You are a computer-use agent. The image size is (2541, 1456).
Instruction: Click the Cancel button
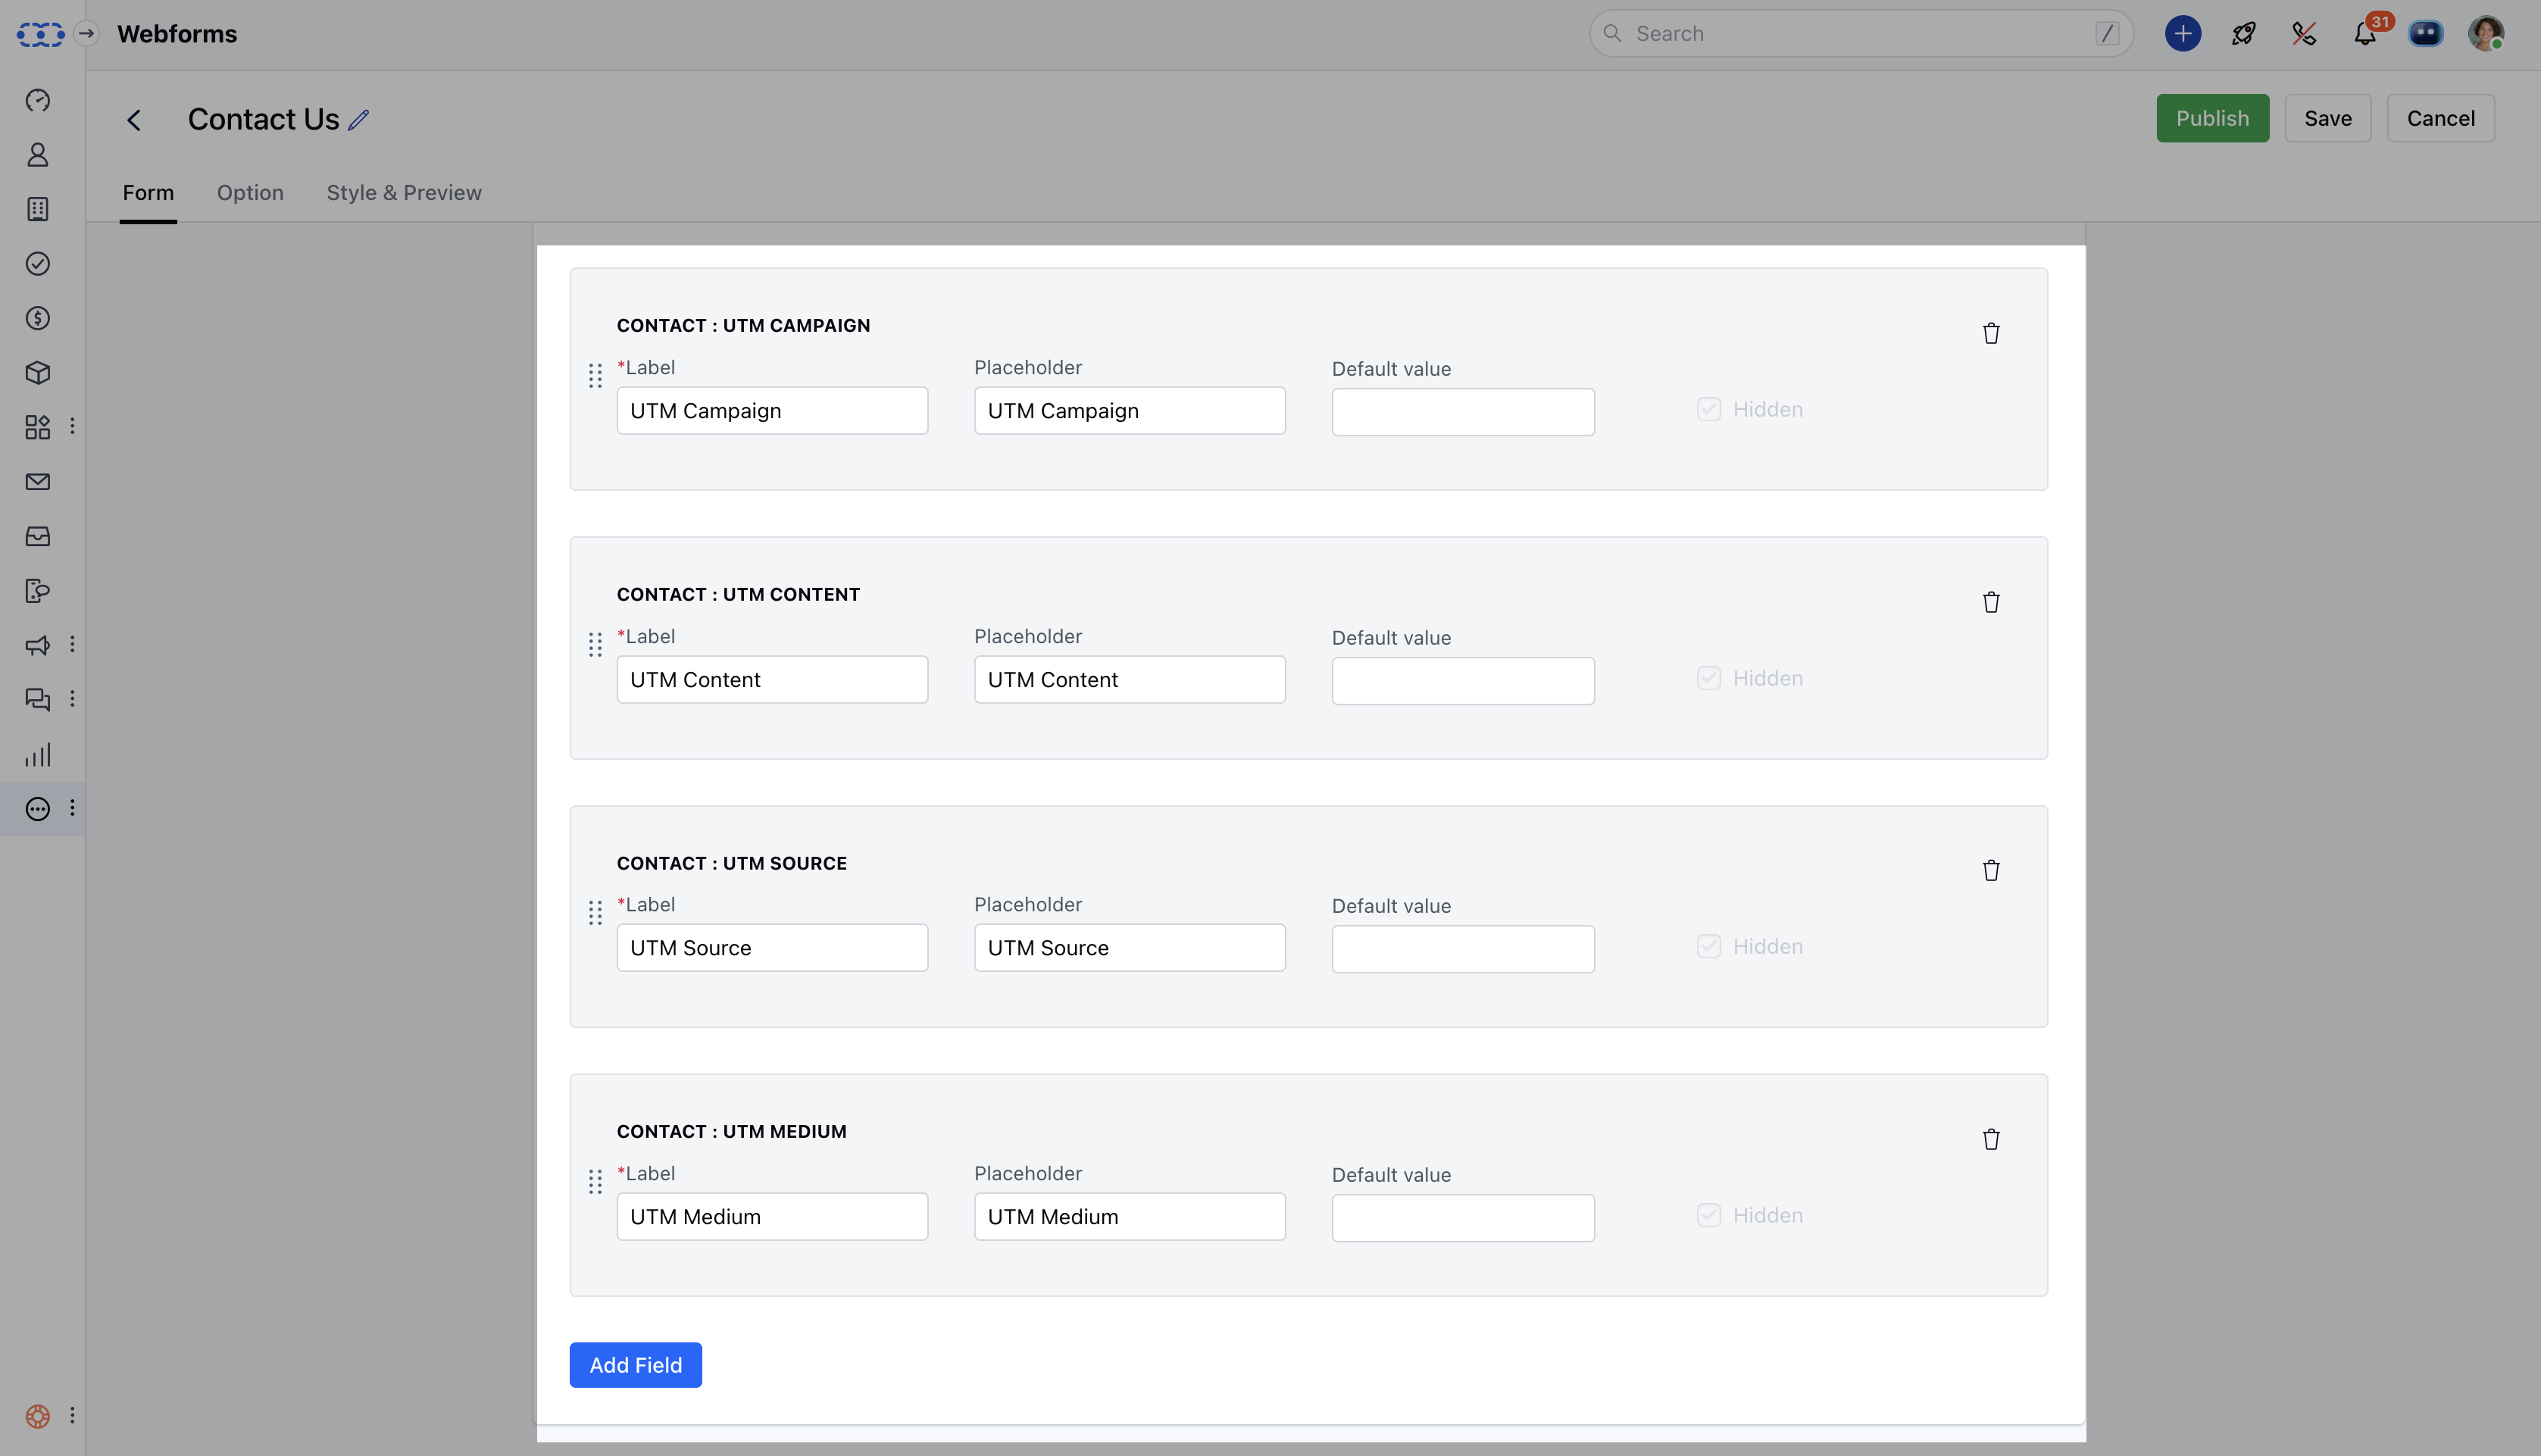tap(2440, 118)
